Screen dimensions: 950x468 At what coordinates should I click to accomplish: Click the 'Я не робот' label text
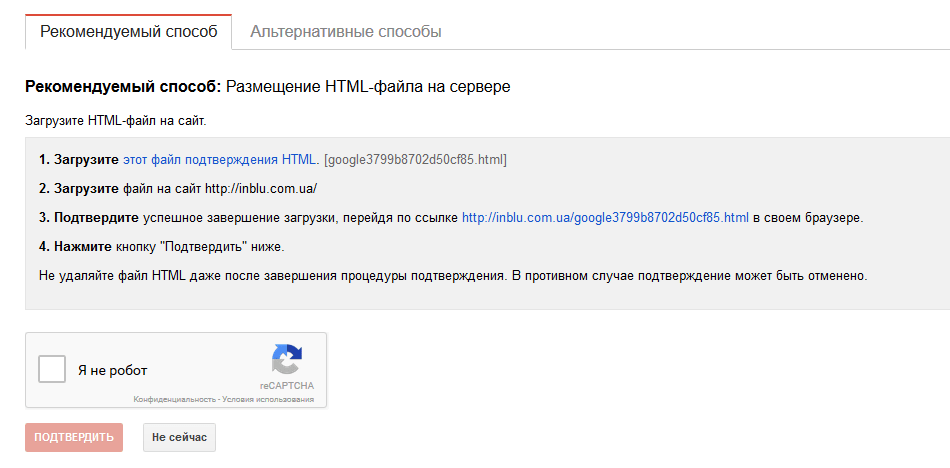coord(113,370)
